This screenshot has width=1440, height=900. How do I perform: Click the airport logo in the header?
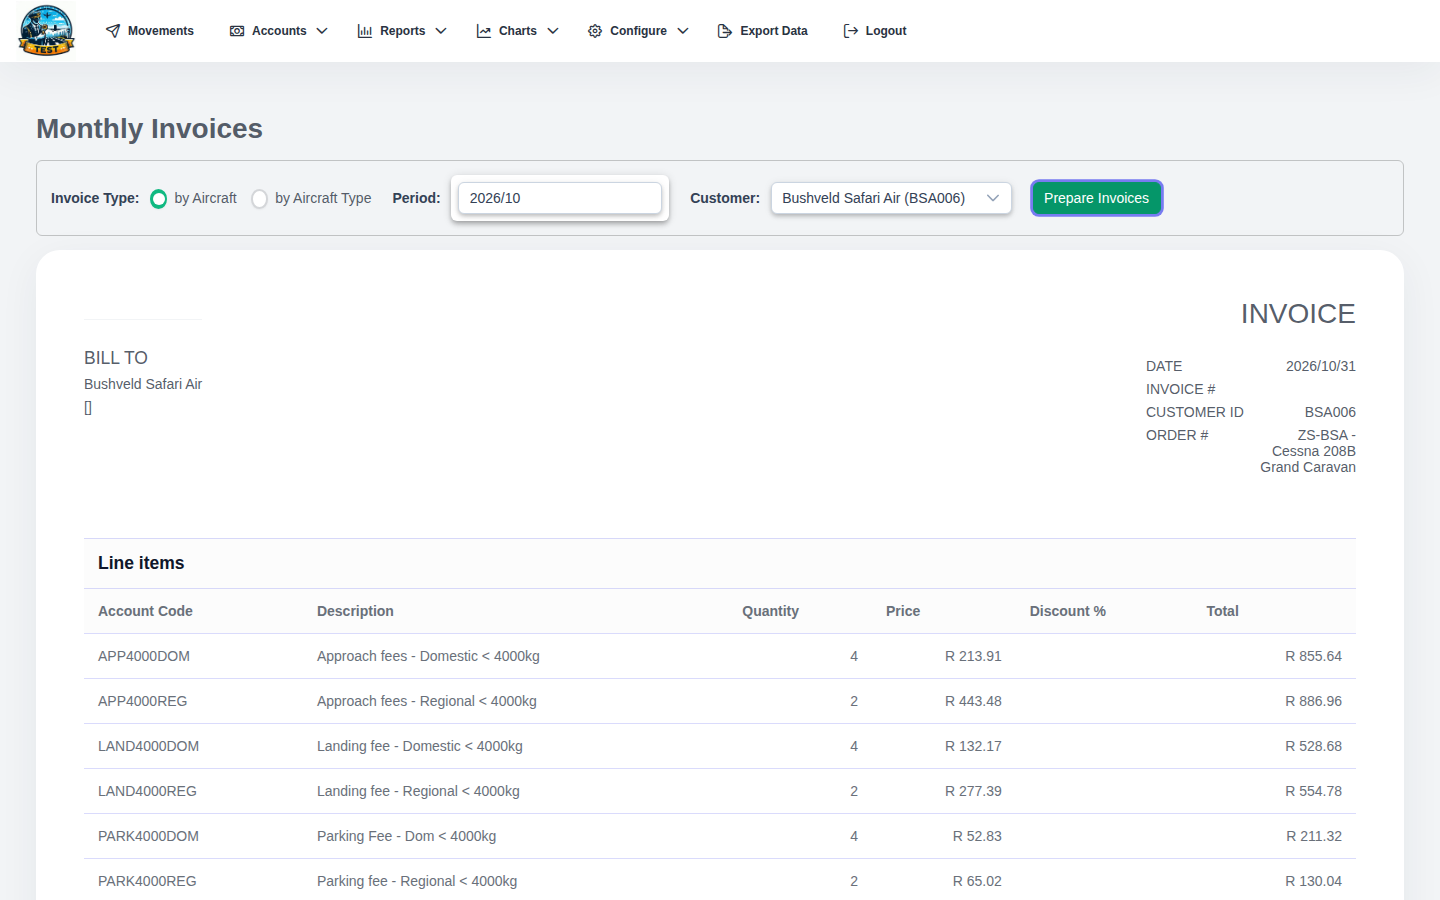pos(46,30)
